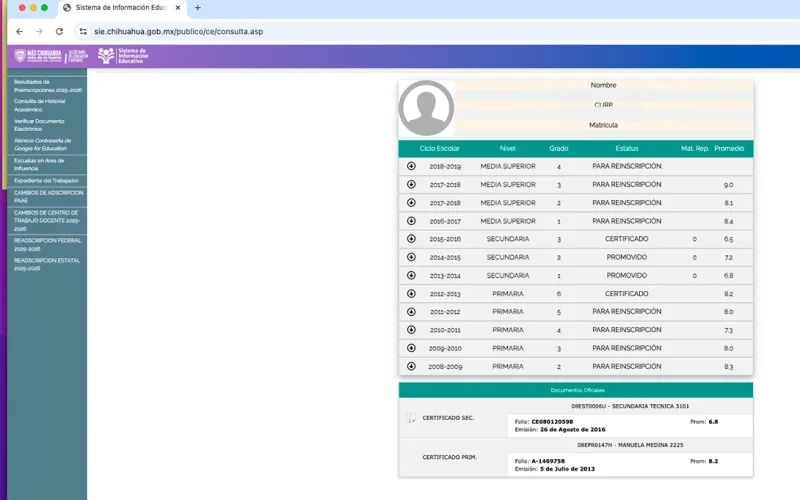
Task: Click the student profile avatar picture
Action: pyautogui.click(x=426, y=108)
